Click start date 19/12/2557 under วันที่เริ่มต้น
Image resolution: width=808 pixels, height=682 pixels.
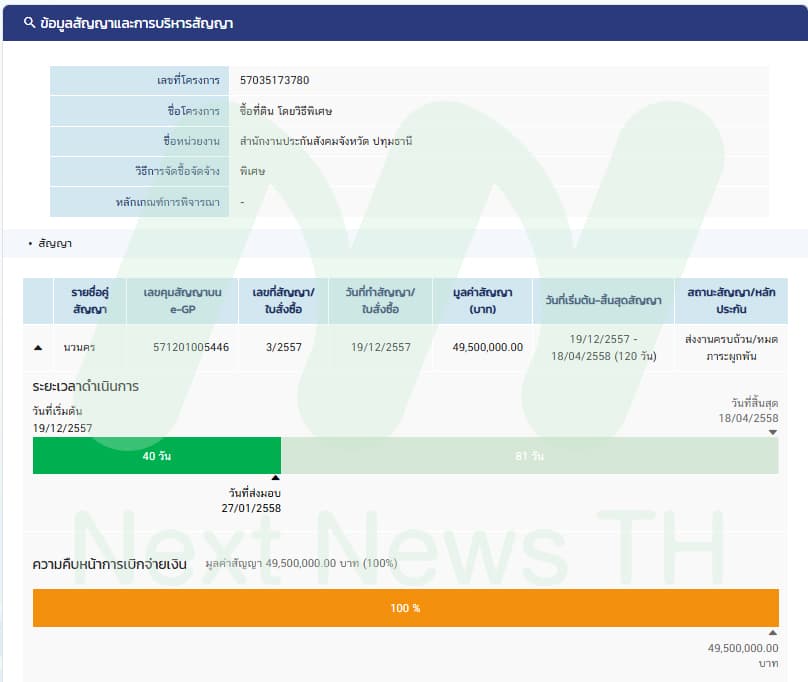(62, 428)
